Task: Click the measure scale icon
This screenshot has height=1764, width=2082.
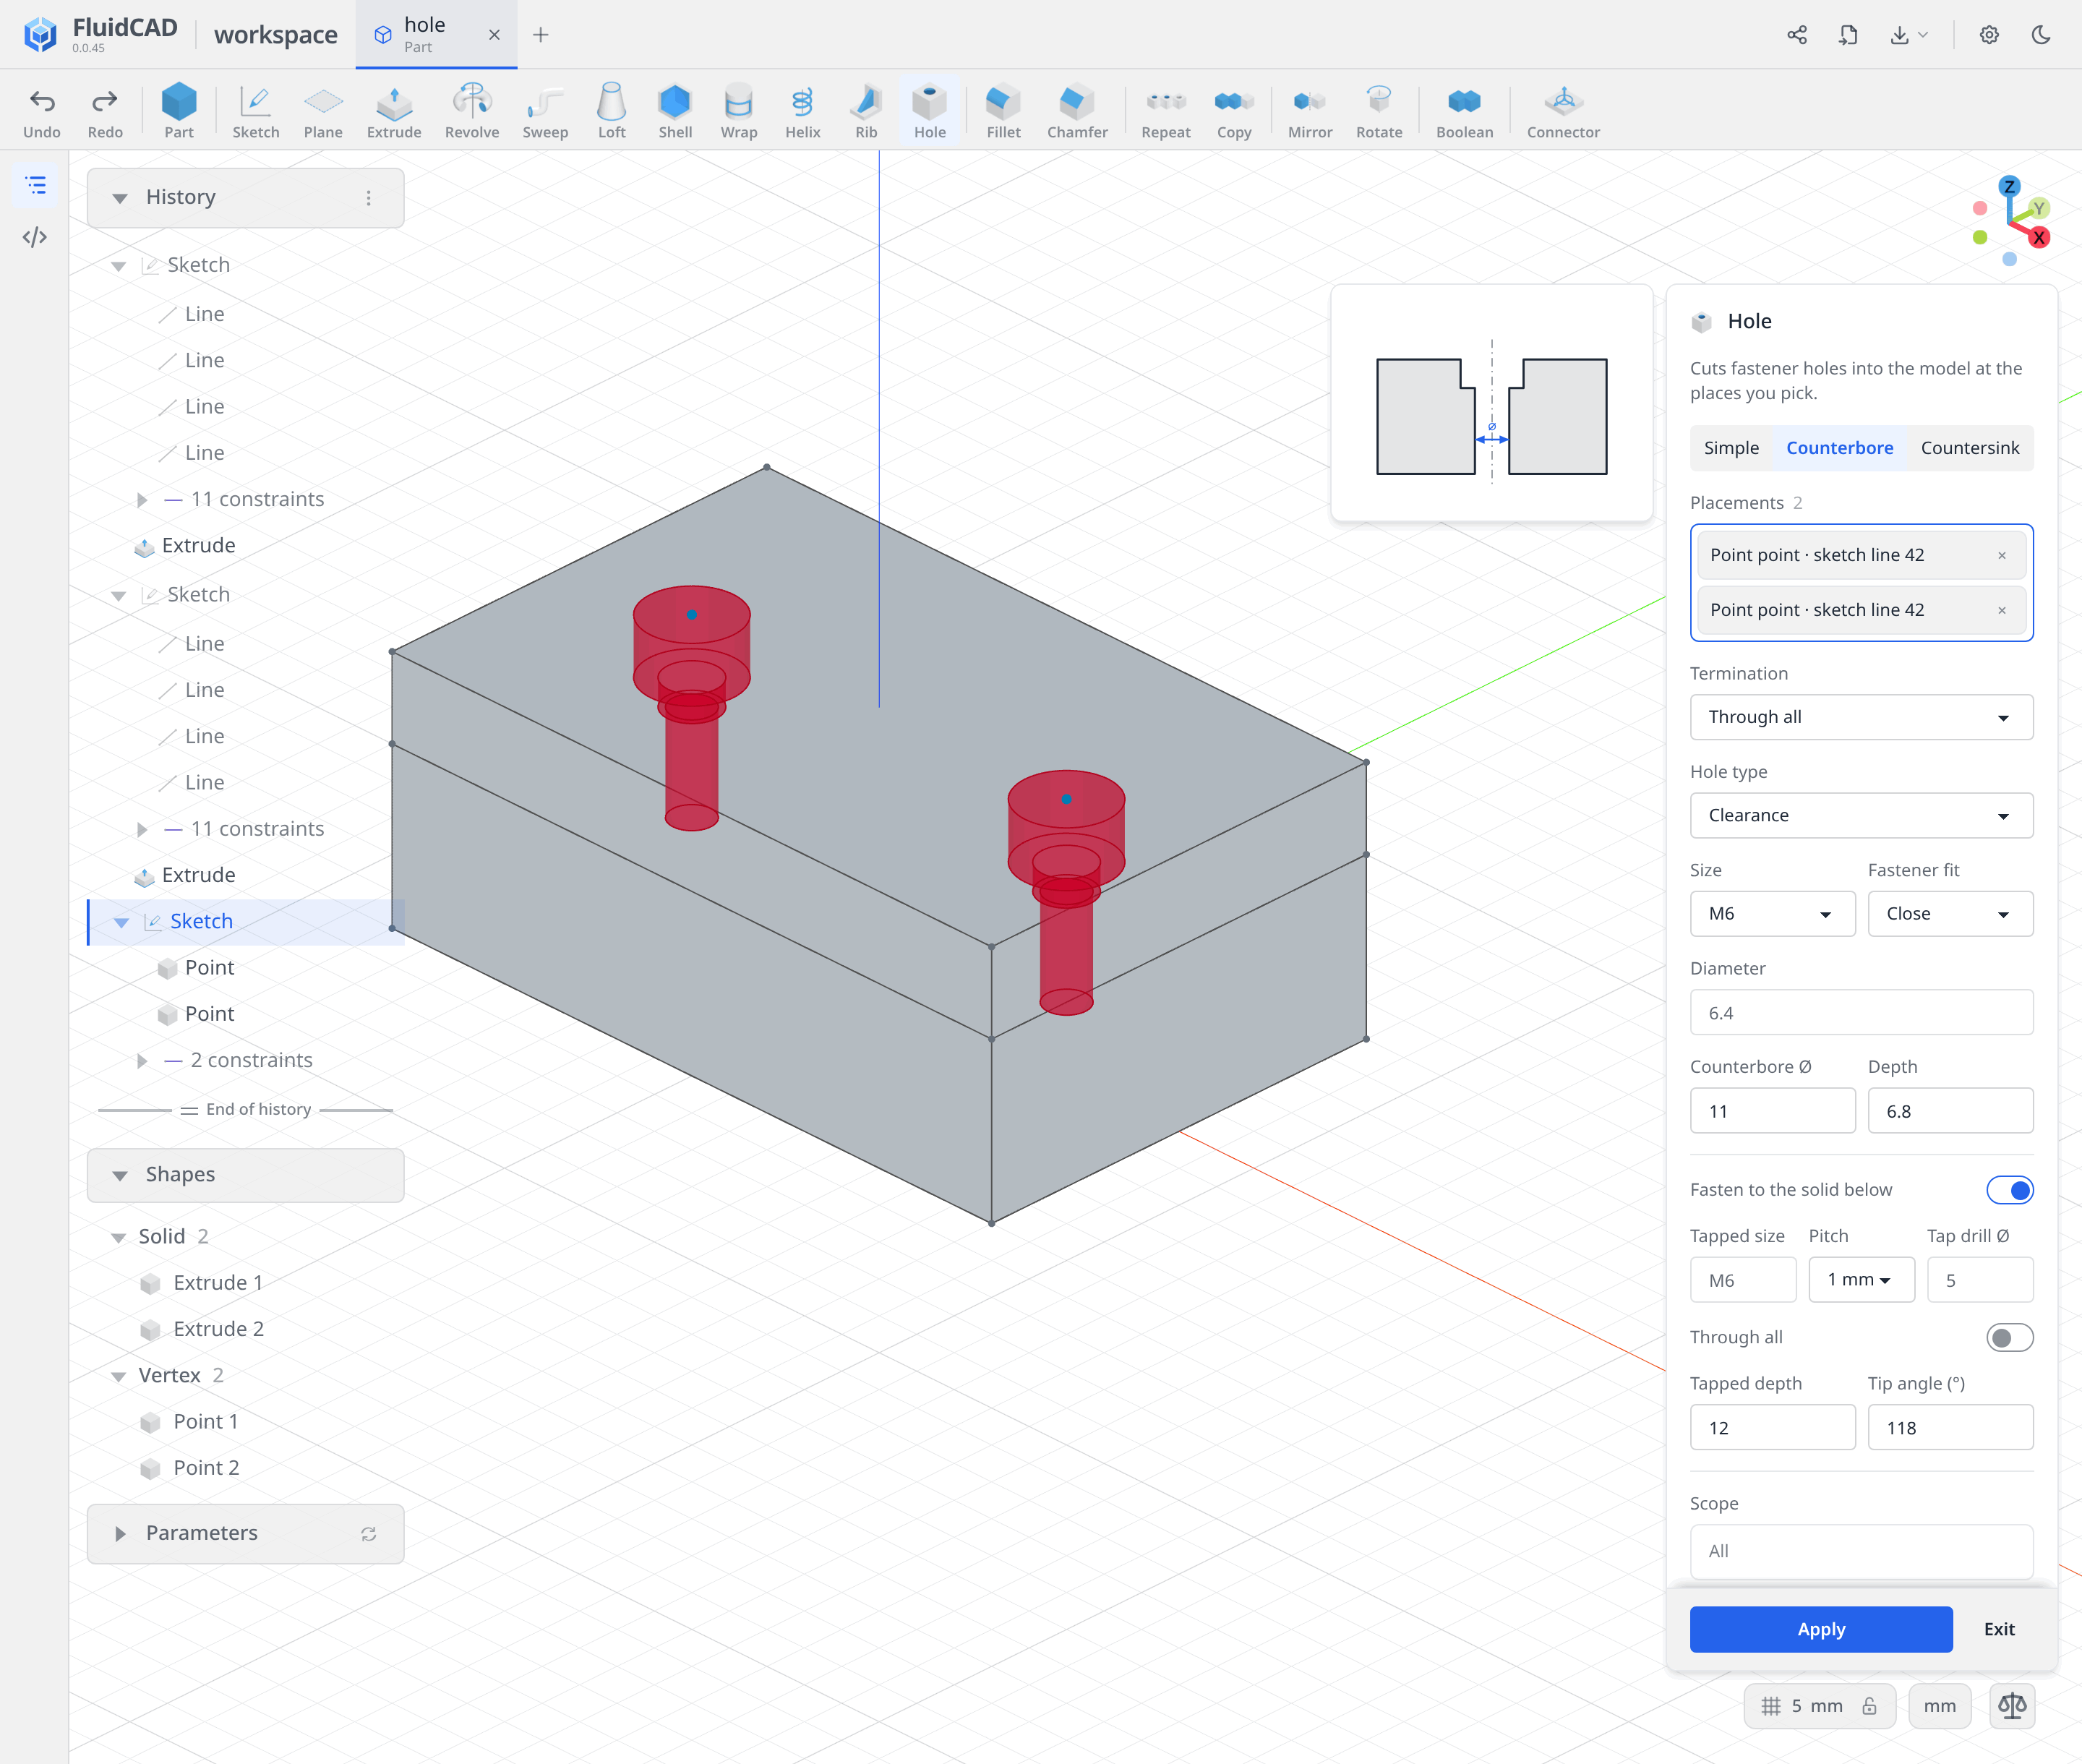Action: click(x=2012, y=1706)
